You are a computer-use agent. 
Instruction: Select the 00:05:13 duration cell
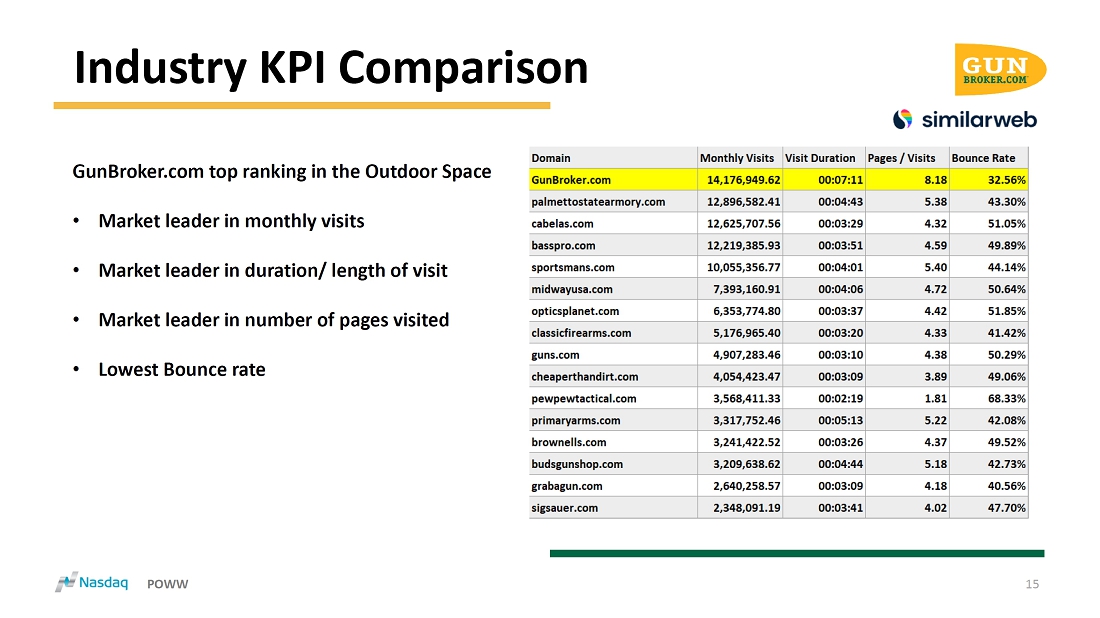(x=824, y=419)
